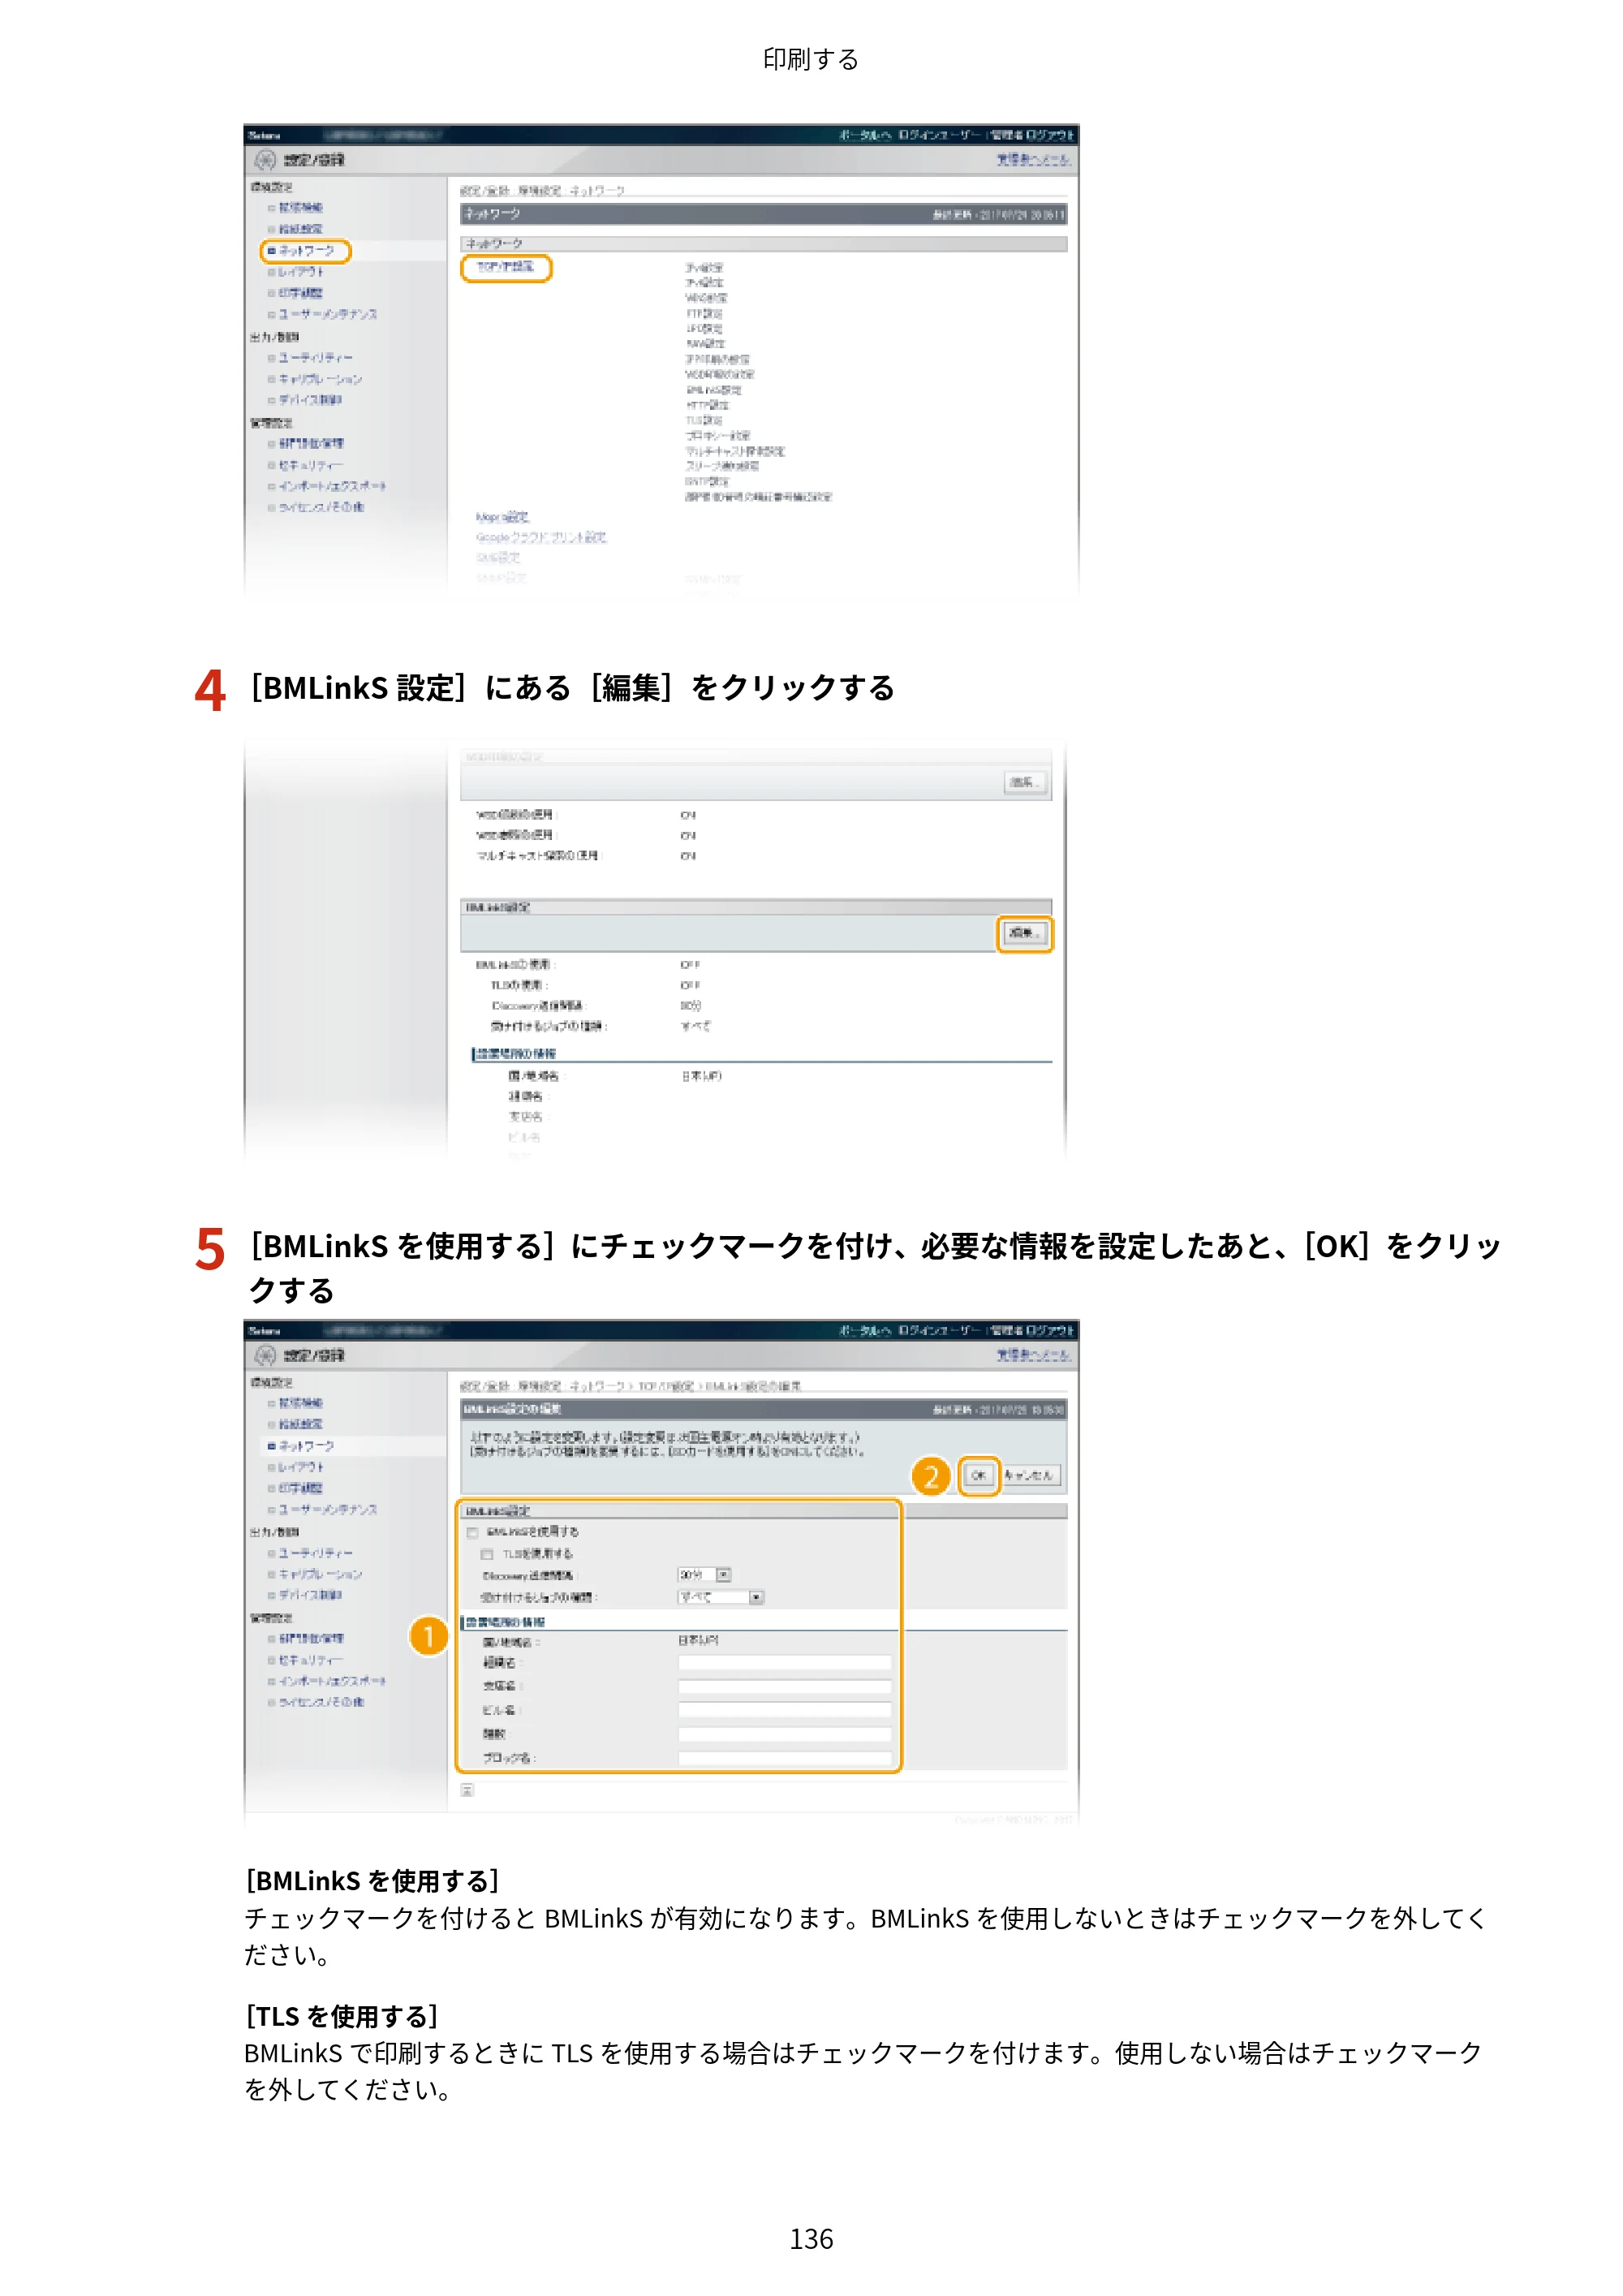Click the 階数 input field
This screenshot has height=2296, width=1623.
click(x=785, y=1734)
